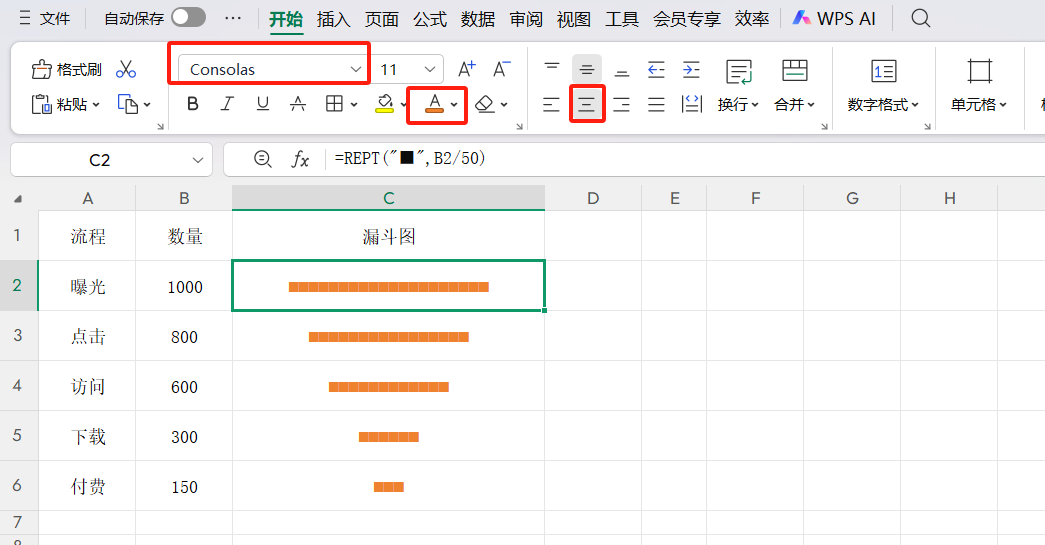Select cell B3 containing 800
1045x545 pixels.
(x=184, y=337)
